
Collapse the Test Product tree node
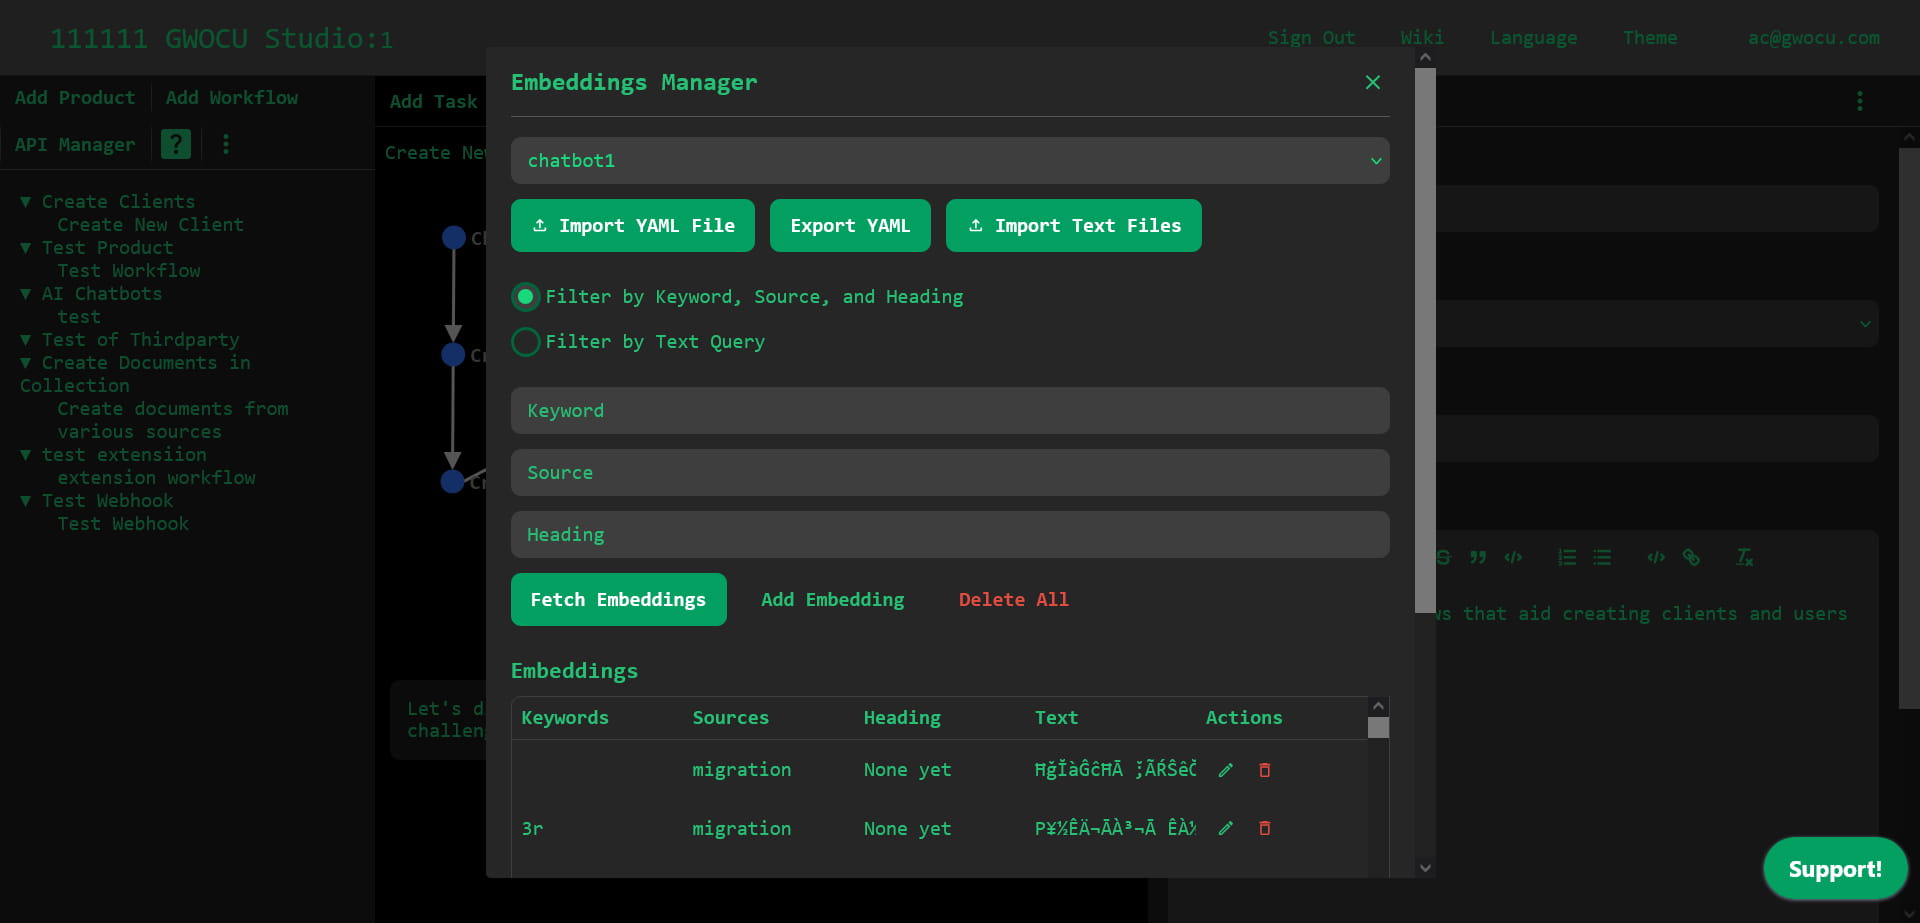[x=26, y=248]
